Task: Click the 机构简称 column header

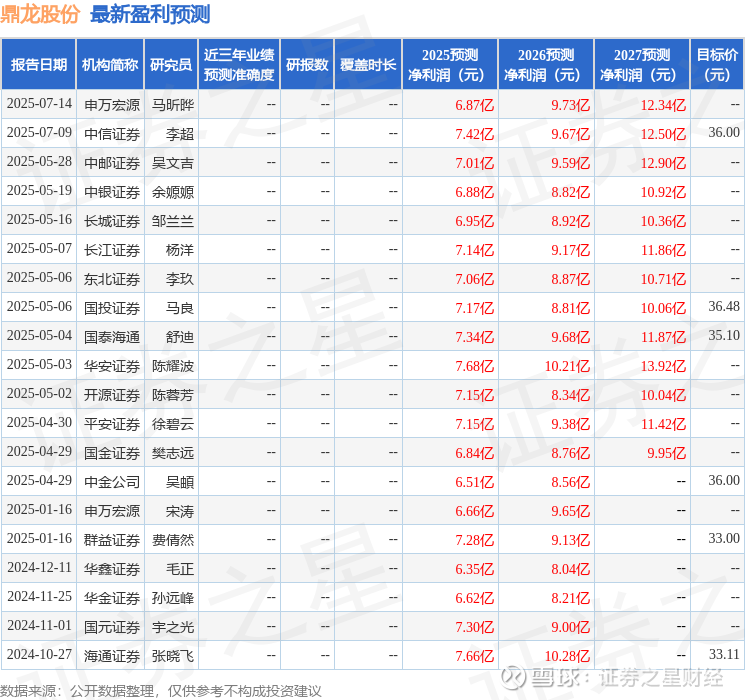Action: (110, 65)
